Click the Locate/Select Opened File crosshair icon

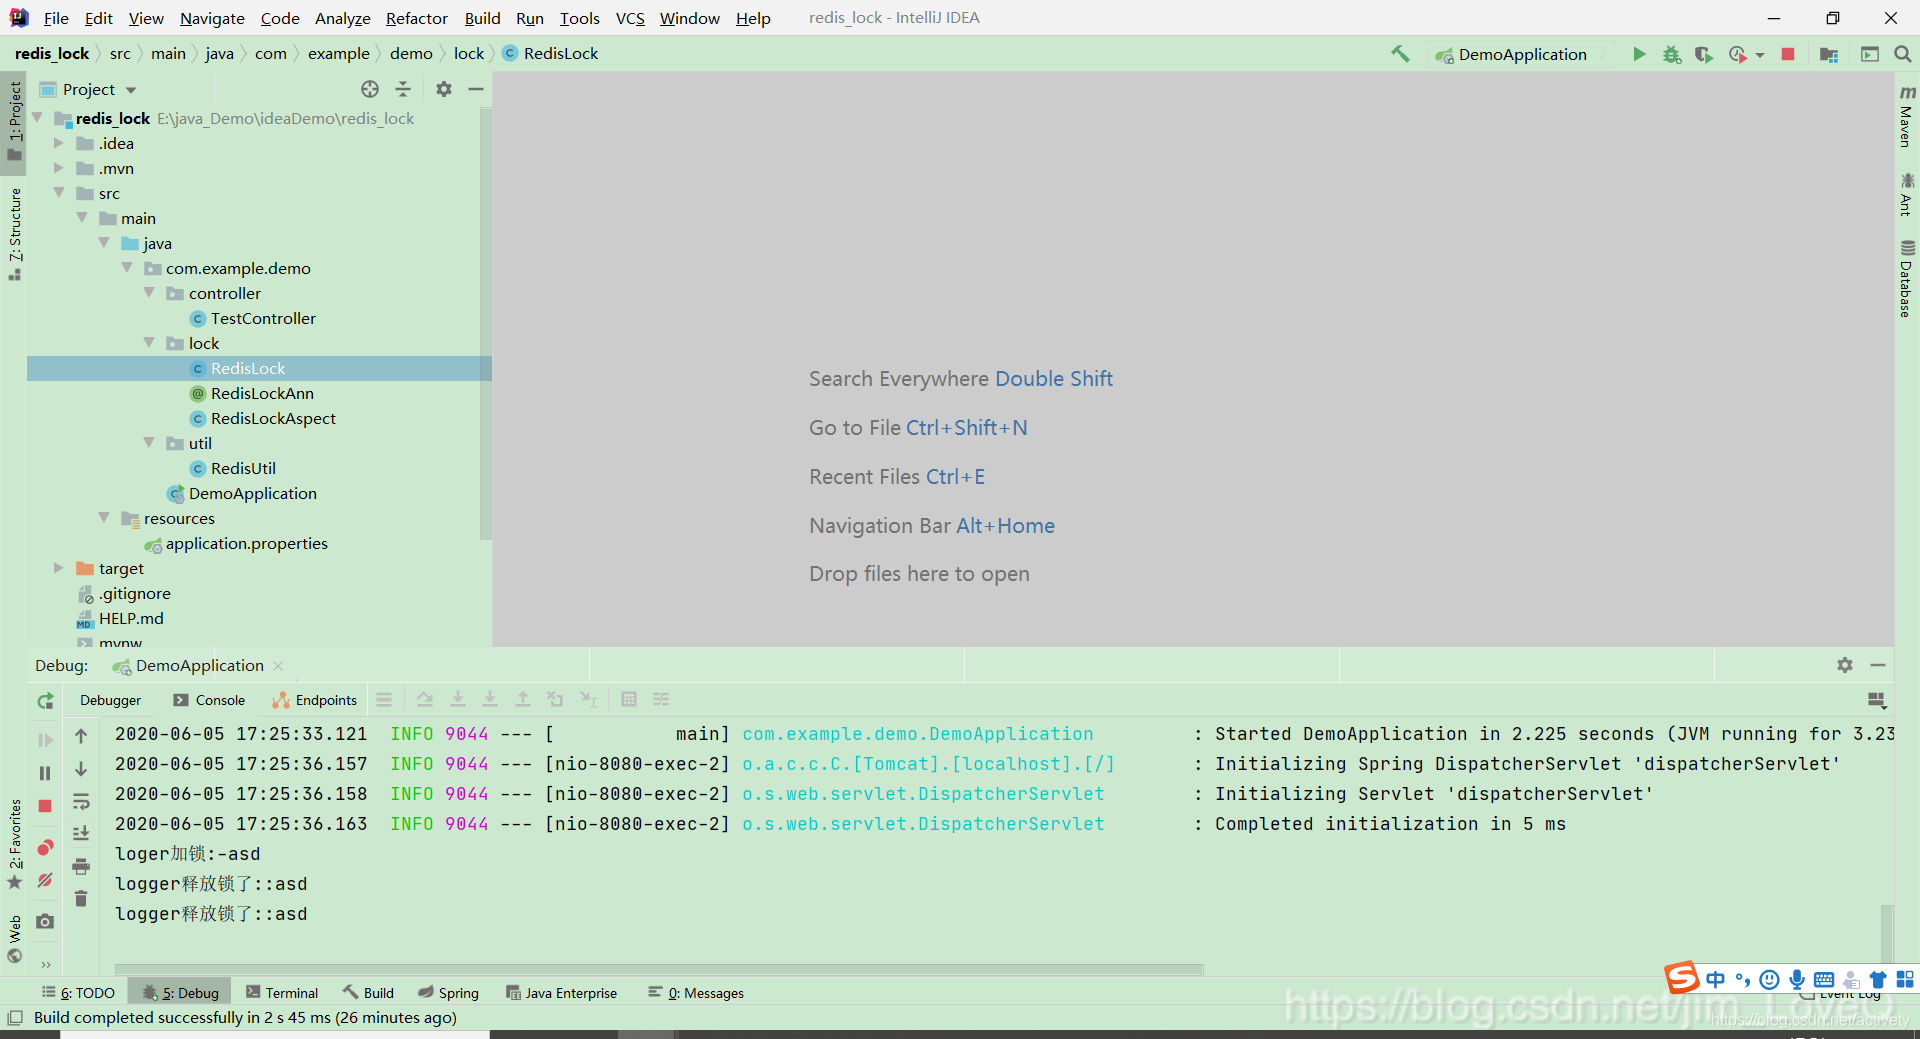click(x=370, y=89)
